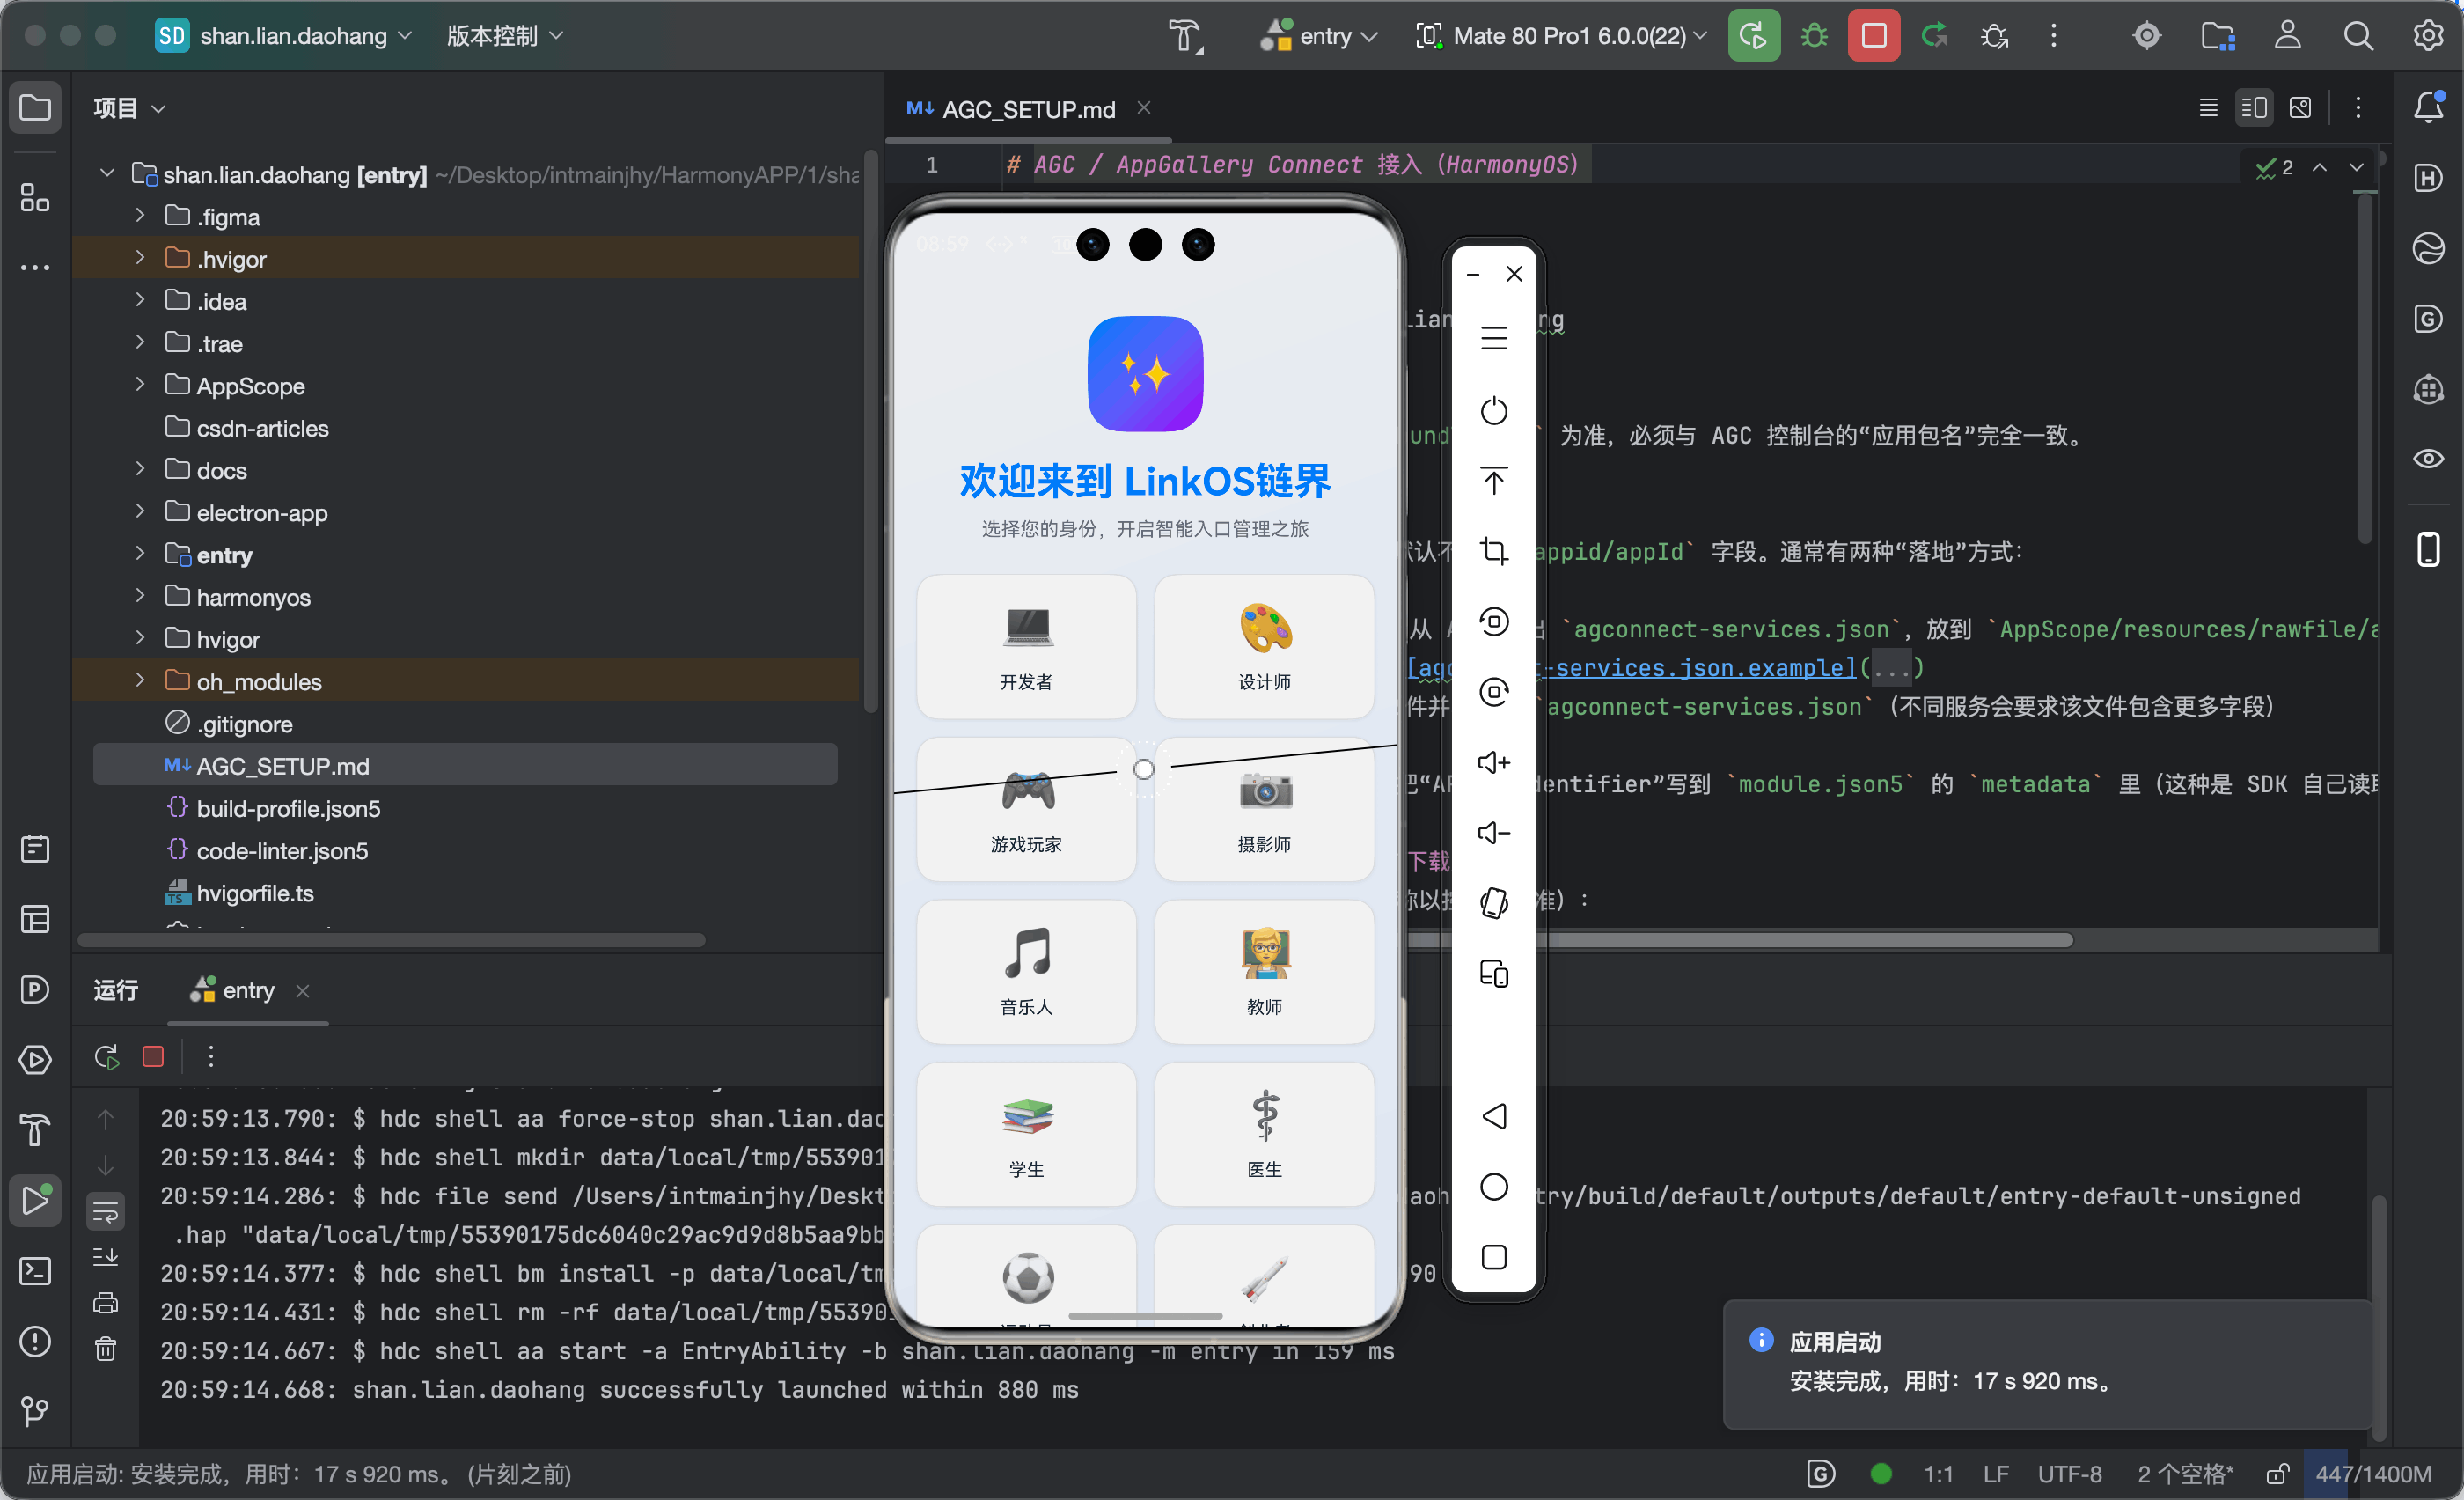Open the Project tool window folder icon
The width and height of the screenshot is (2464, 1500).
35,107
